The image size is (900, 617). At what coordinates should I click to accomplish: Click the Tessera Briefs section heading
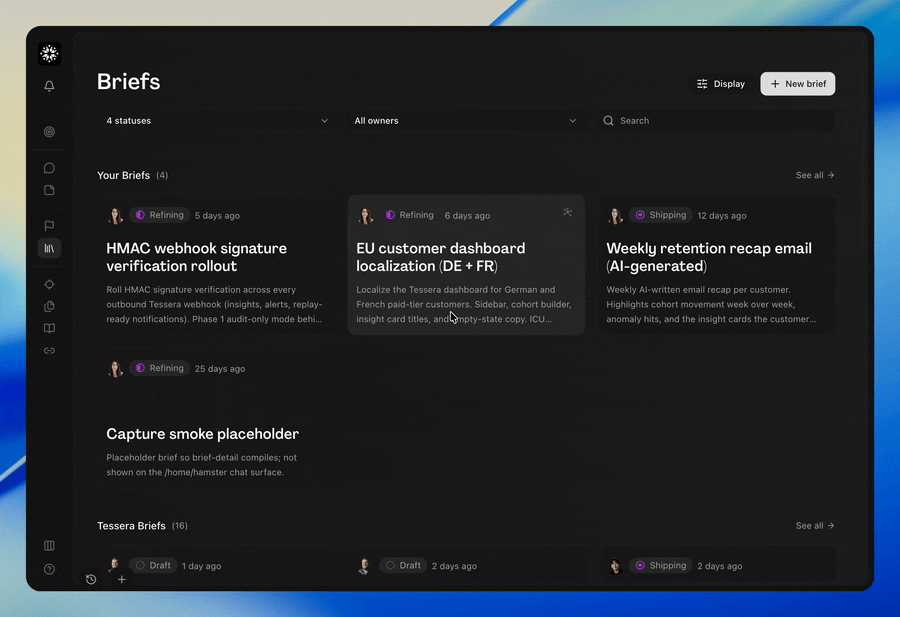[131, 526]
